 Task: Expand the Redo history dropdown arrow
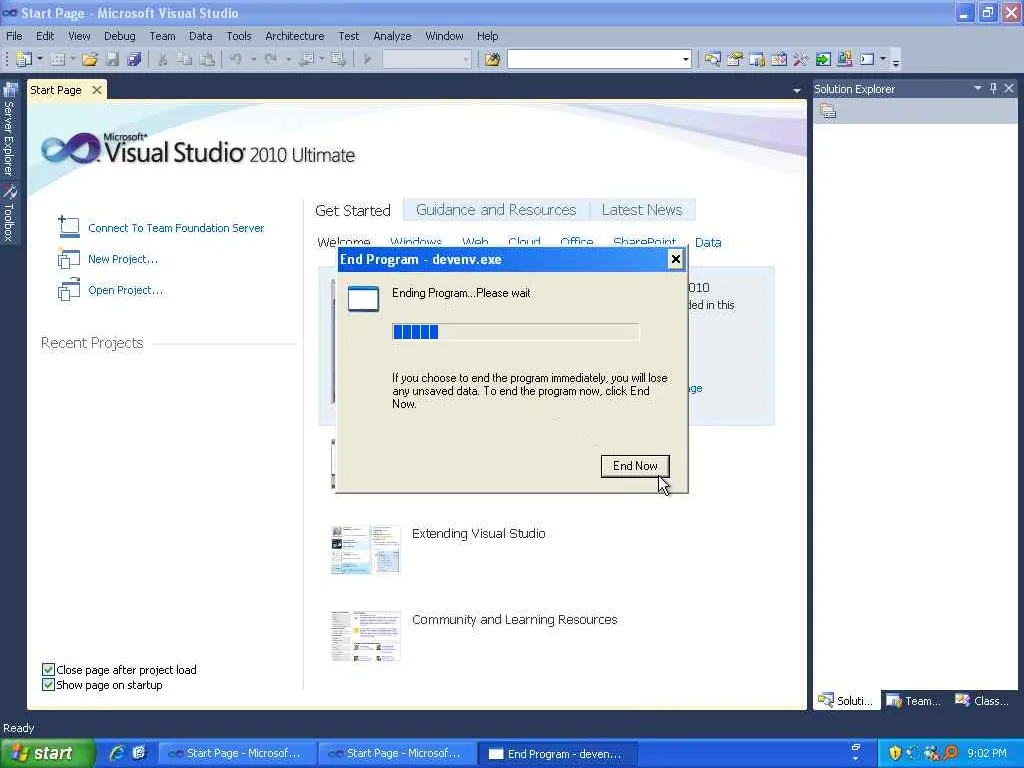point(288,59)
